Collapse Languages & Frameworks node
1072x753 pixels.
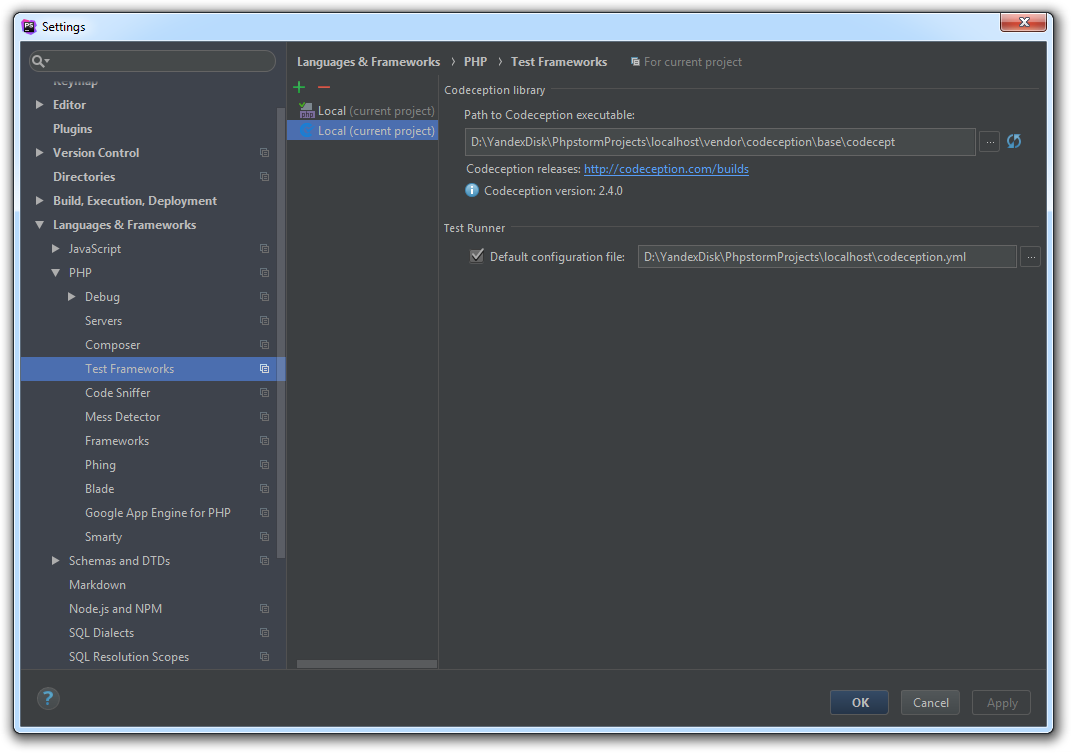(39, 224)
